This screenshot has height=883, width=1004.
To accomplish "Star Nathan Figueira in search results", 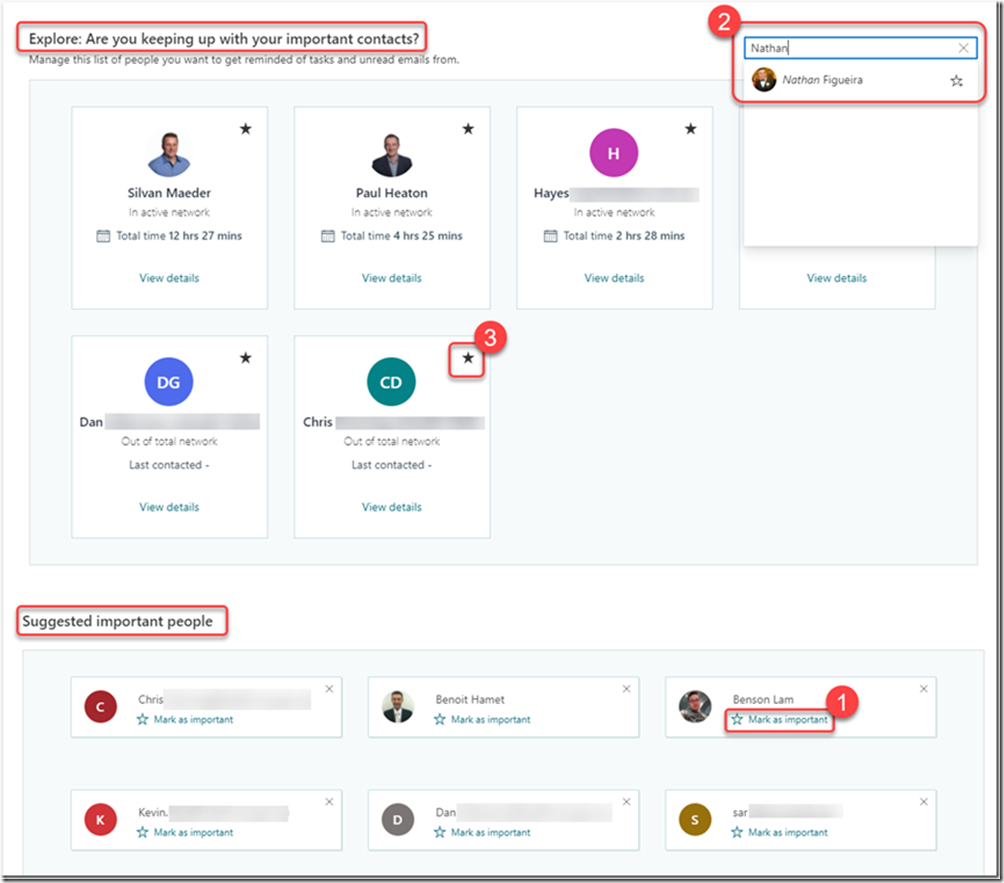I will (x=957, y=81).
